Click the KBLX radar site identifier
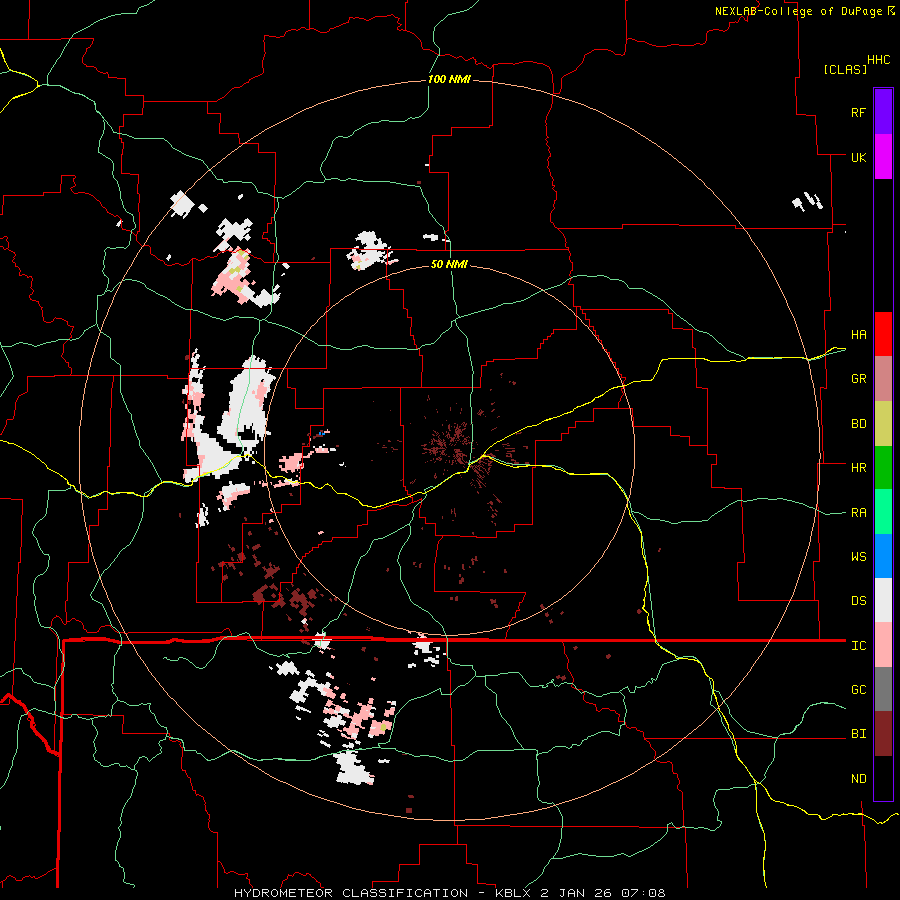This screenshot has width=900, height=900. coord(513,893)
